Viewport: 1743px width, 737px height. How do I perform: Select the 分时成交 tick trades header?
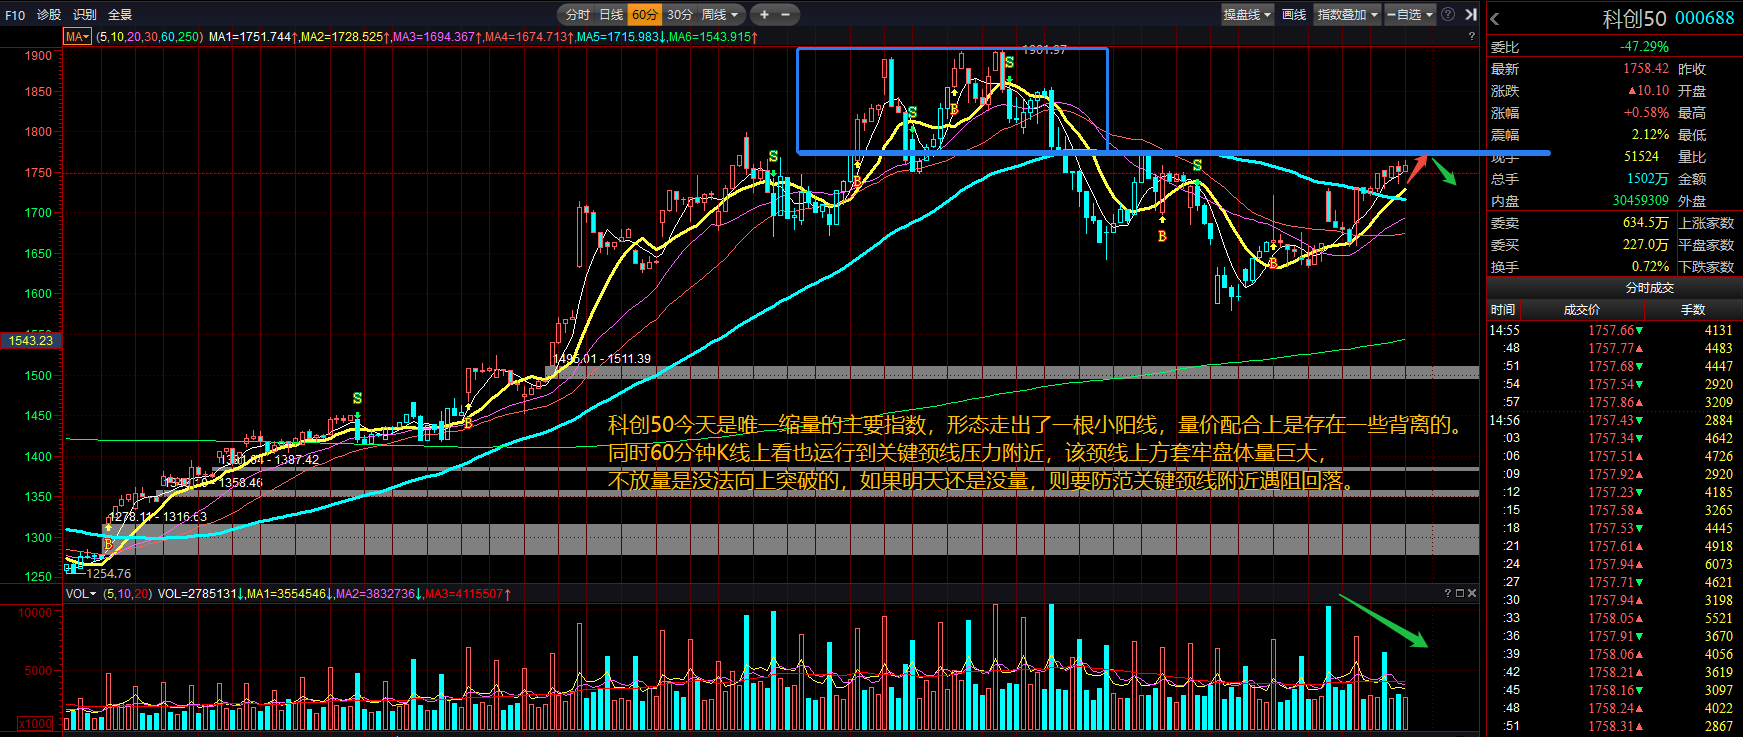(x=1650, y=288)
